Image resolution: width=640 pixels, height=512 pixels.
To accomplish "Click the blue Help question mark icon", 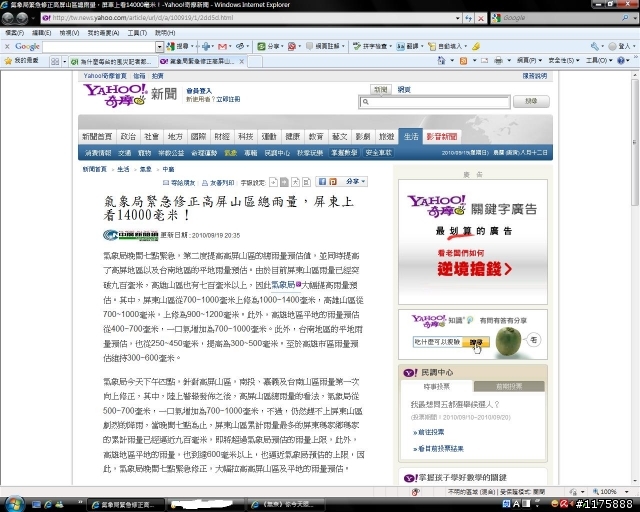I will 621,60.
